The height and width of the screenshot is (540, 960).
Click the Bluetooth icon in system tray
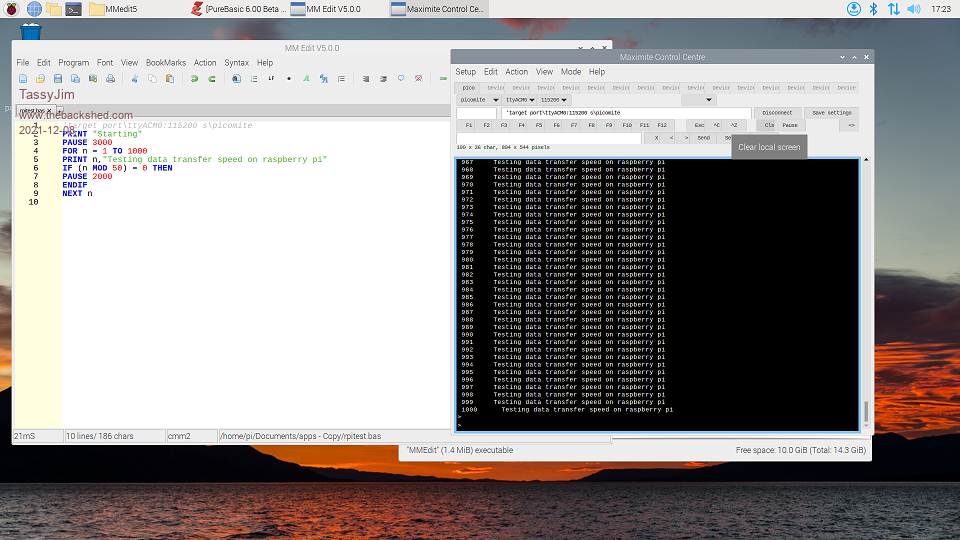[872, 9]
